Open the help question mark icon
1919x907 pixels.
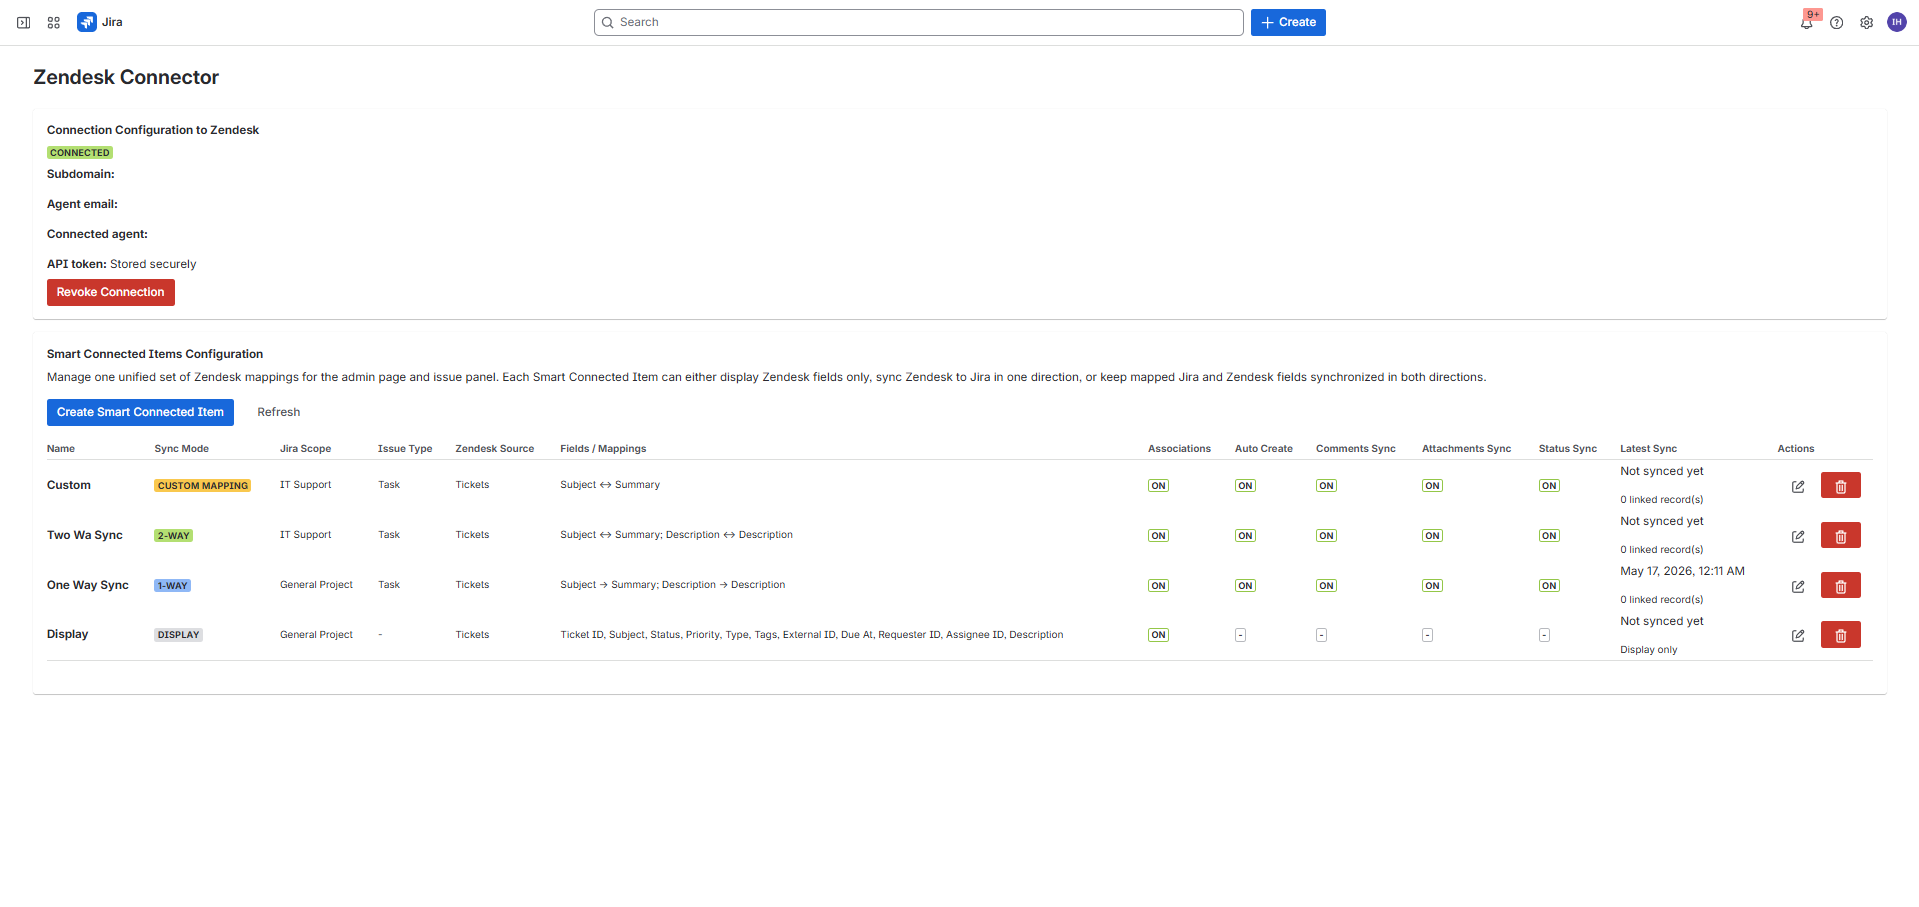[1836, 22]
